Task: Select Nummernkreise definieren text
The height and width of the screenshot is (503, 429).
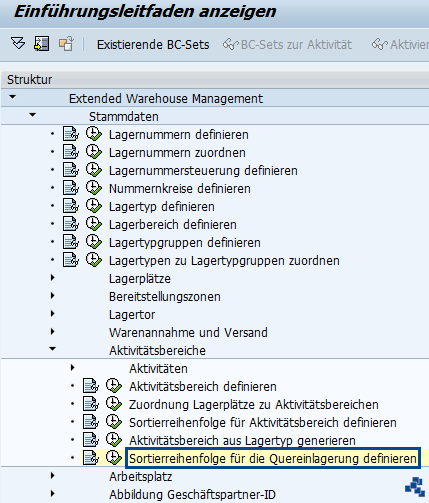Action: pyautogui.click(x=180, y=189)
